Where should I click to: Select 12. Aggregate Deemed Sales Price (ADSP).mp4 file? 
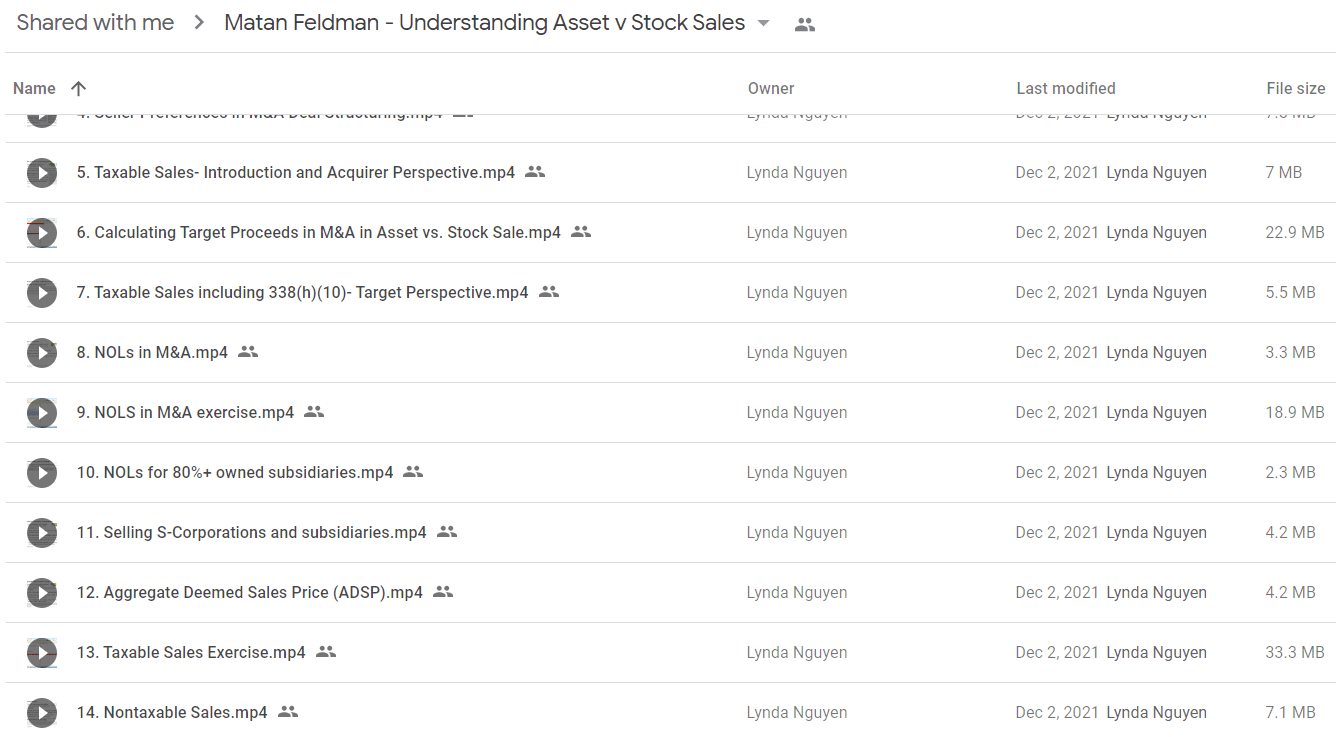(668, 592)
